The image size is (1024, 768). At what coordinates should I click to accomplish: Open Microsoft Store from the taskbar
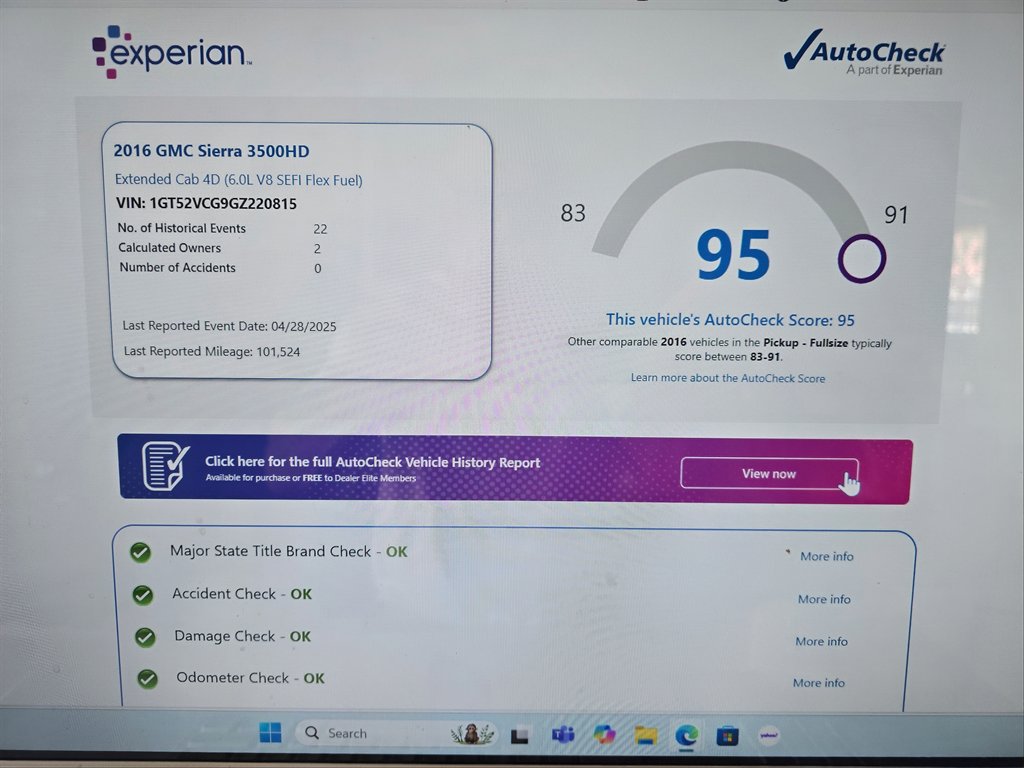(727, 736)
